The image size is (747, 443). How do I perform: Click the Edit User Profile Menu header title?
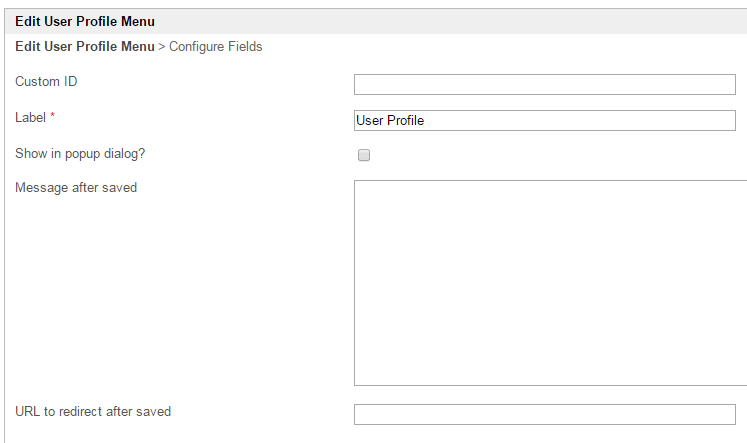coord(84,21)
